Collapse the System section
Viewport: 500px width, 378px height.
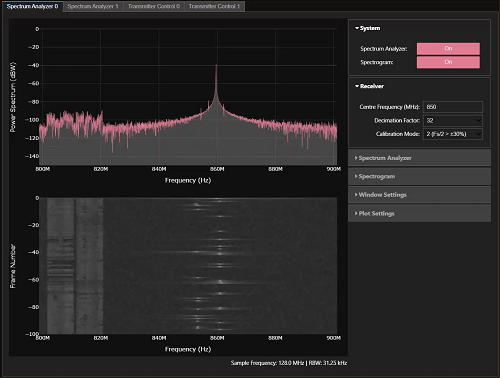(368, 28)
